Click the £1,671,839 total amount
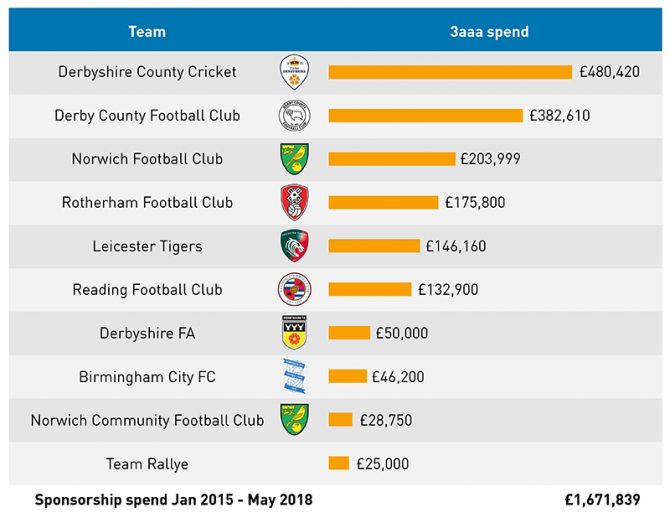670x528 pixels. pos(602,500)
